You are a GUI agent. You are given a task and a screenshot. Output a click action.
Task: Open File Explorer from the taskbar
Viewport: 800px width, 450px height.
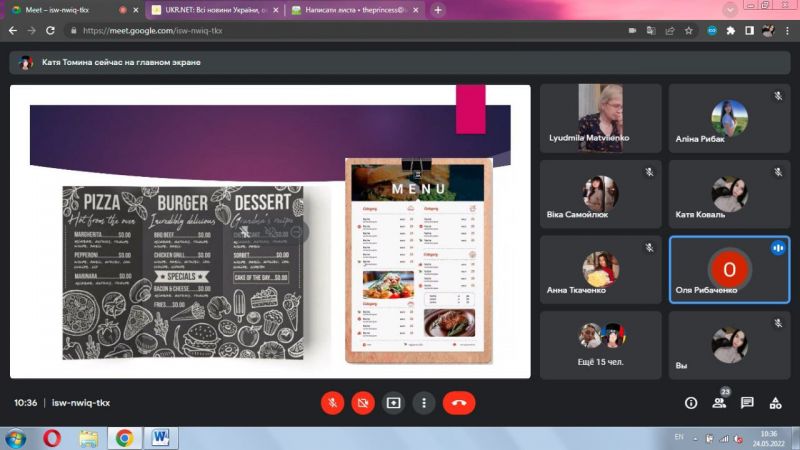coord(88,438)
